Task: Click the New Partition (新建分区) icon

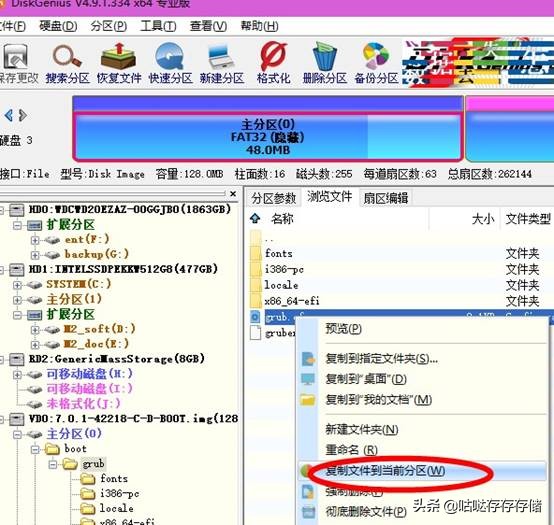Action: [x=222, y=57]
